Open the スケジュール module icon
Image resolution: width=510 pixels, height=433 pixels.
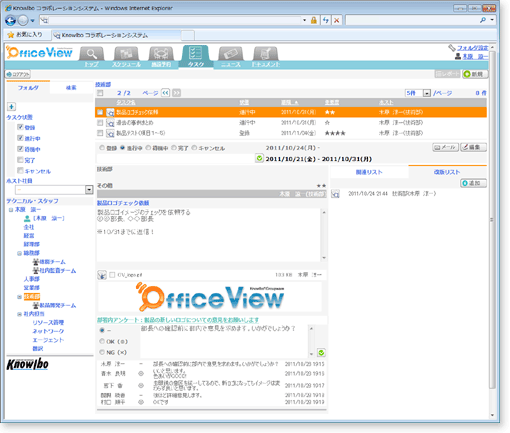126,53
